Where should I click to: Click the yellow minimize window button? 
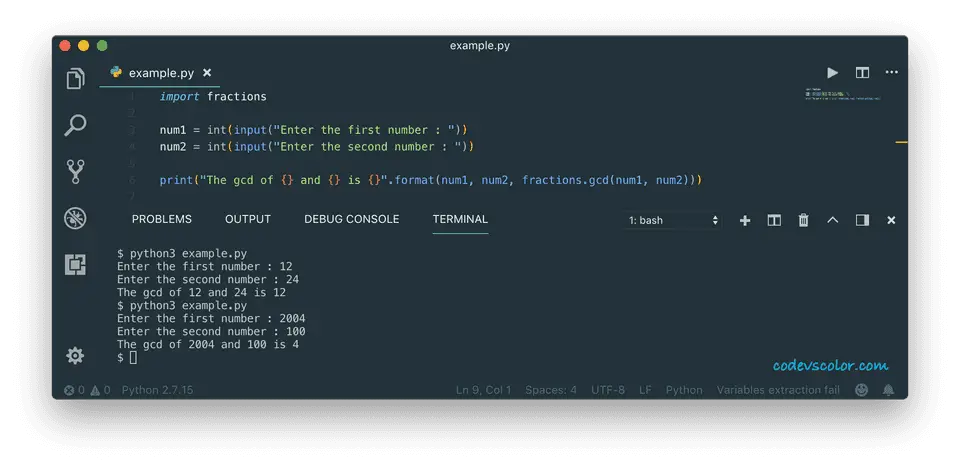[x=83, y=46]
